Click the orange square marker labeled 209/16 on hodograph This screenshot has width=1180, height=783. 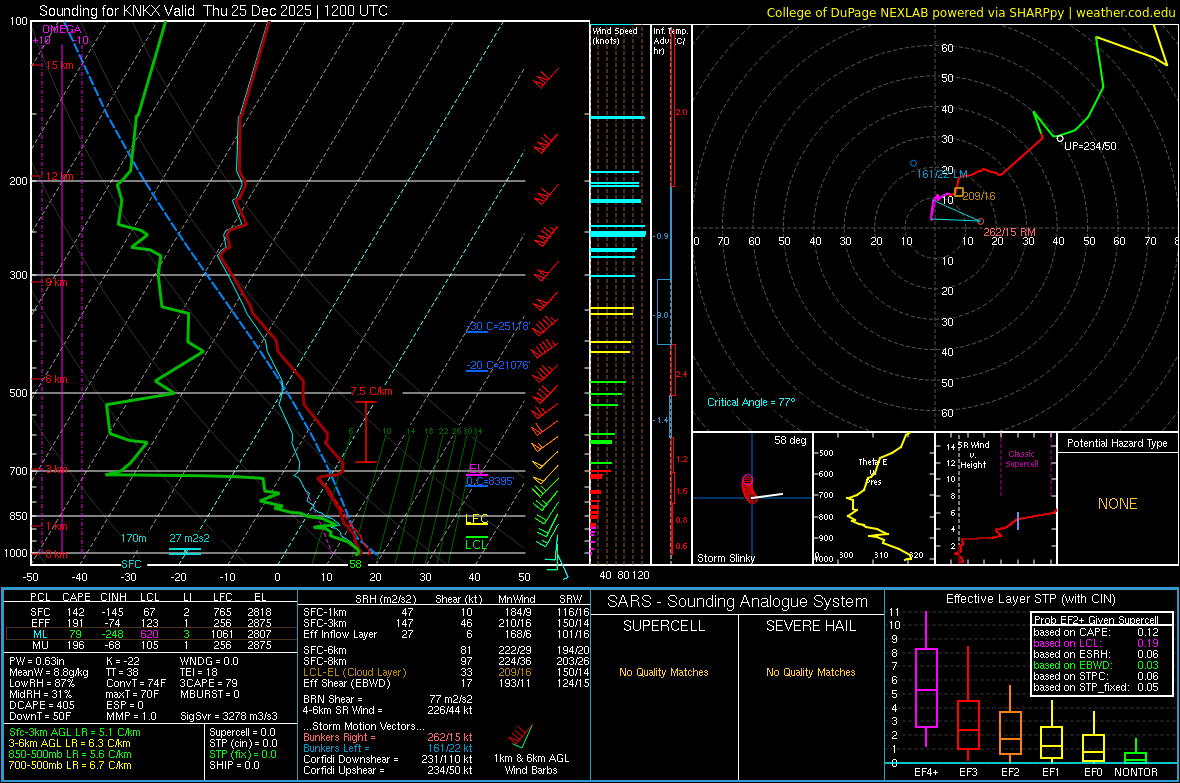point(959,193)
